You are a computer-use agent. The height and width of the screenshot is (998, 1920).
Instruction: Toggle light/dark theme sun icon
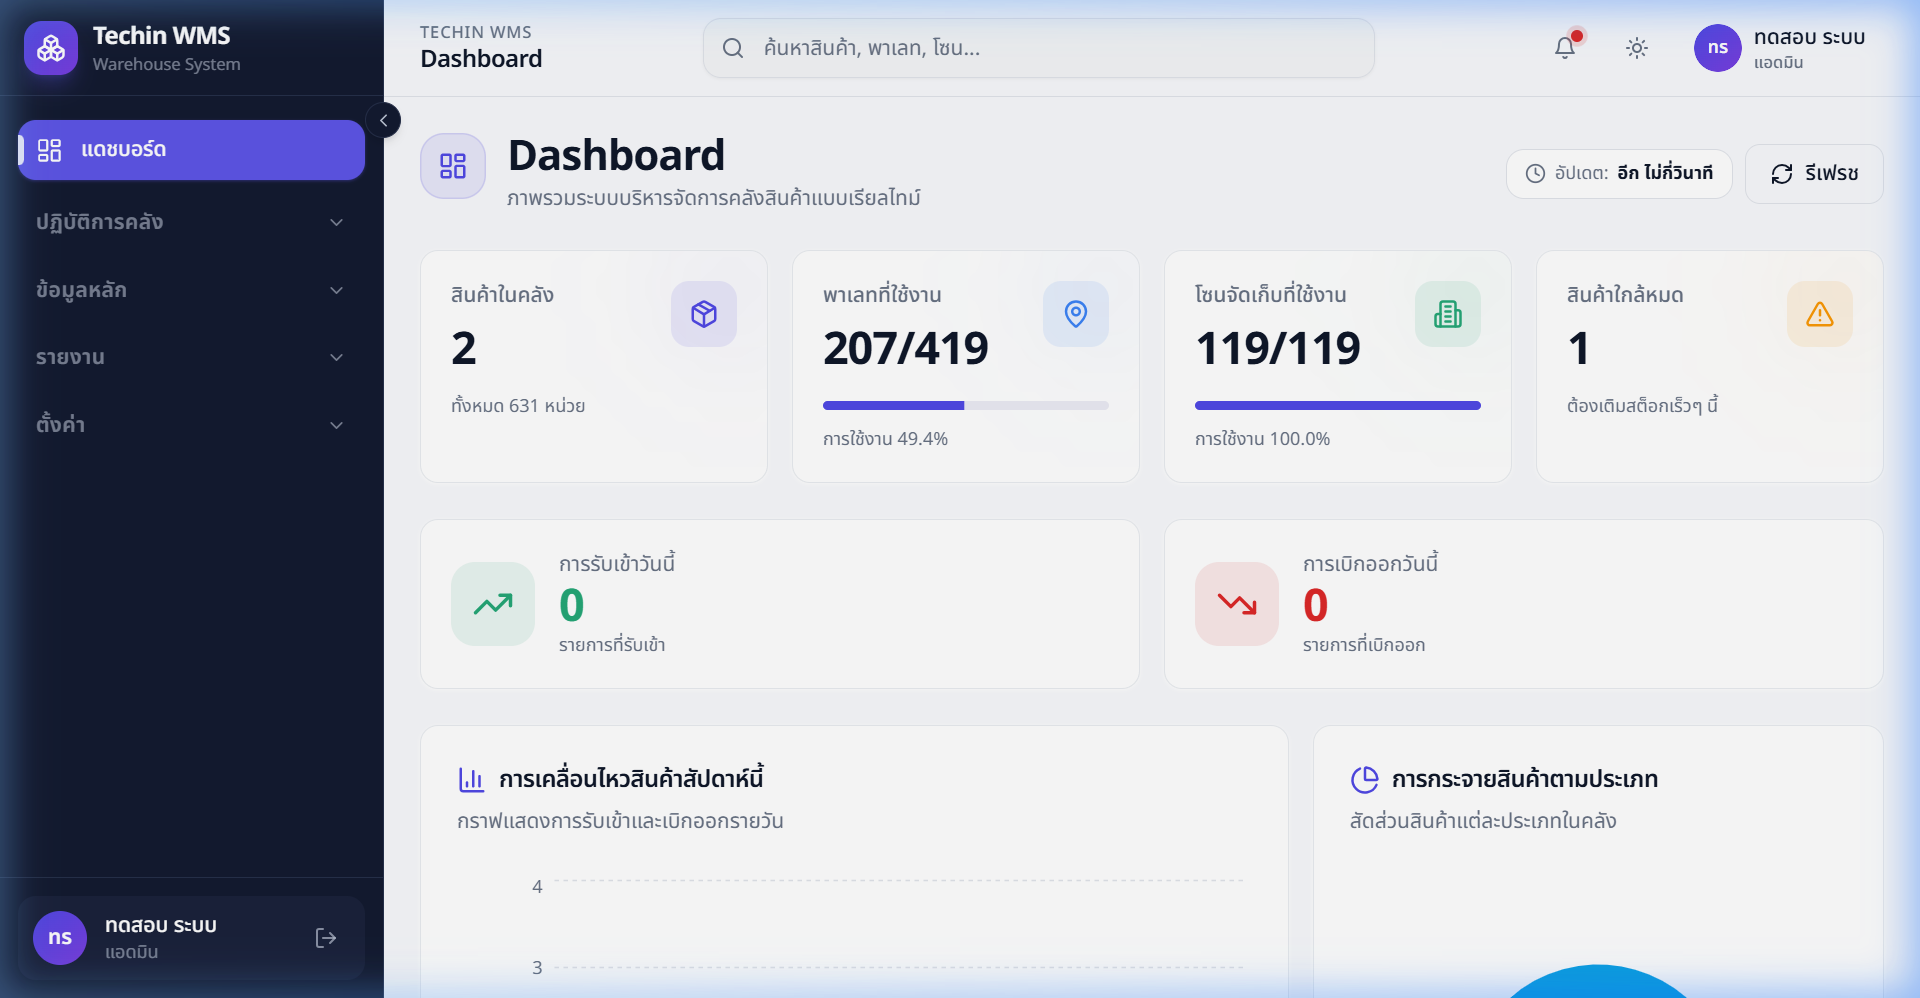1637,48
